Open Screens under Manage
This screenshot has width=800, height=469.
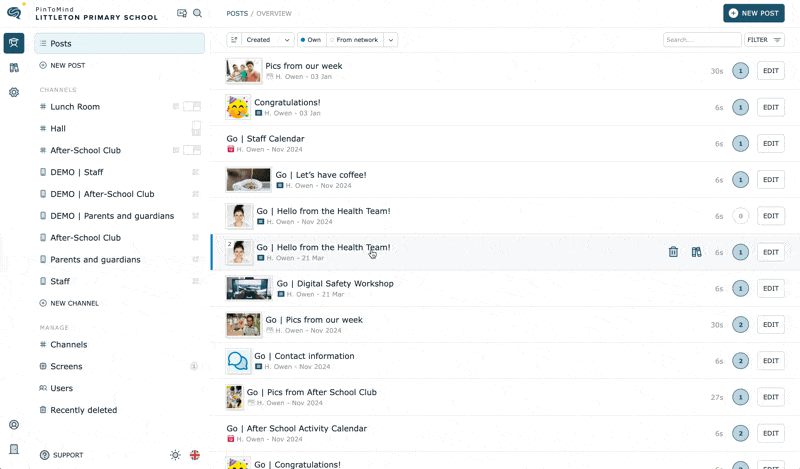[x=66, y=366]
